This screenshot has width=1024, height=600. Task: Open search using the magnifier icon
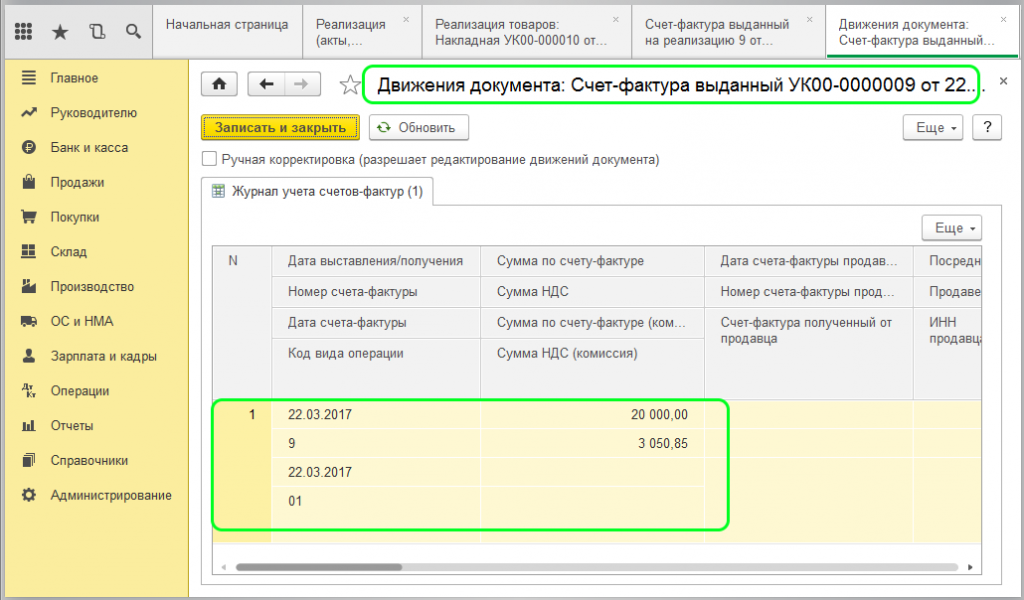[133, 31]
